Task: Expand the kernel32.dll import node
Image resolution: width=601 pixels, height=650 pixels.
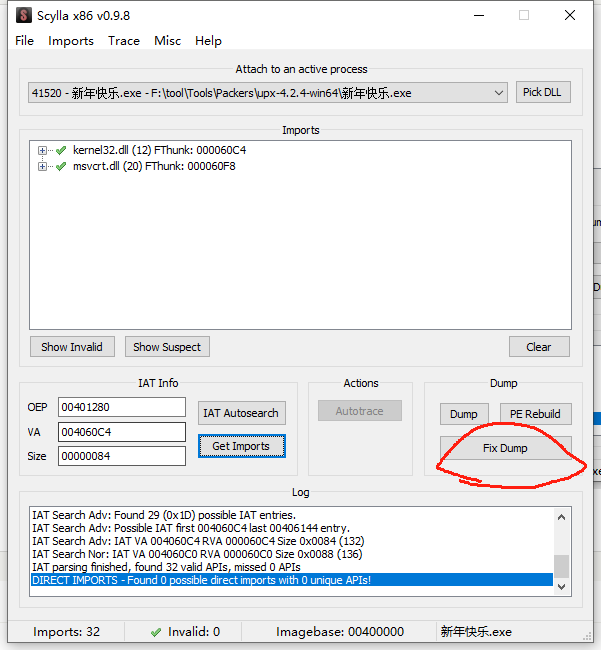Action: pos(42,150)
